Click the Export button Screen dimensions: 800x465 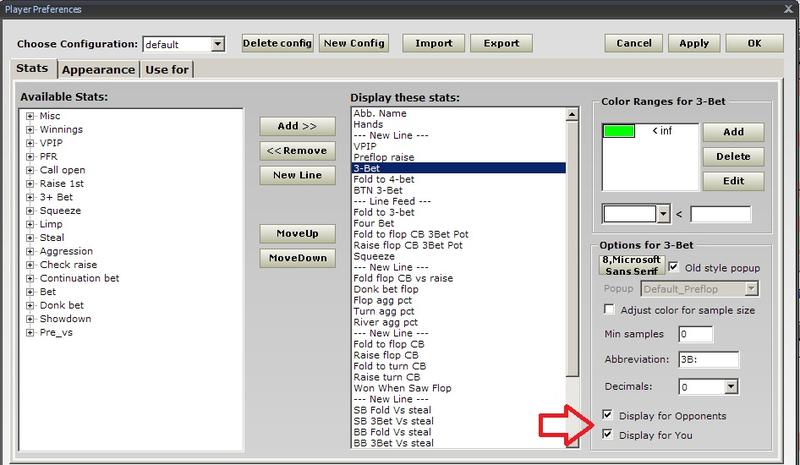pyautogui.click(x=502, y=43)
